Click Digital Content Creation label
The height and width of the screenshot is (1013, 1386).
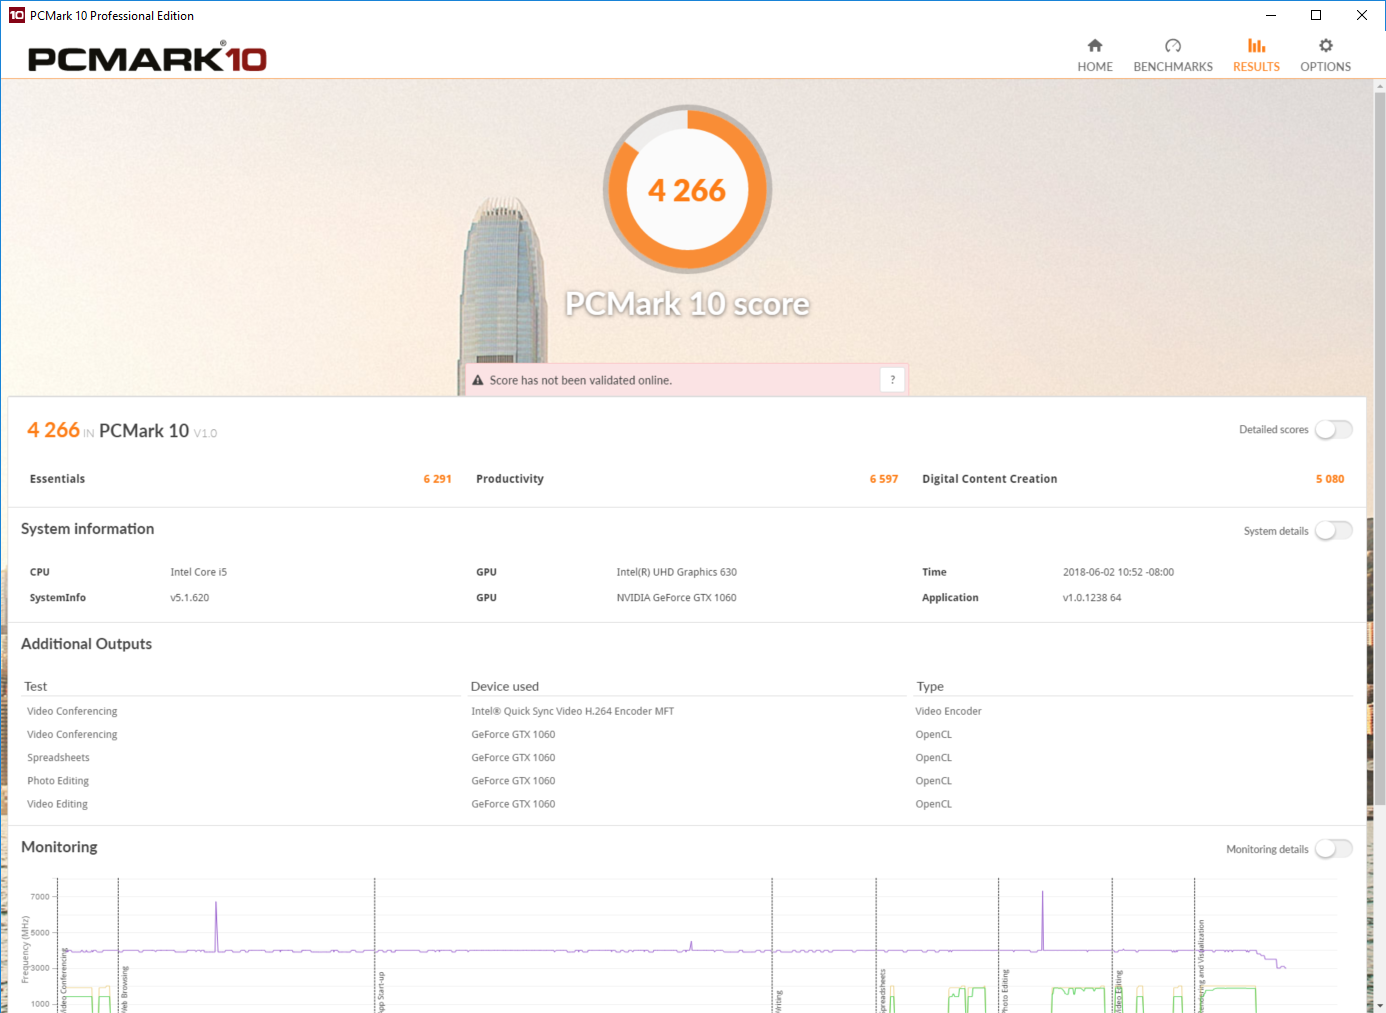(989, 479)
